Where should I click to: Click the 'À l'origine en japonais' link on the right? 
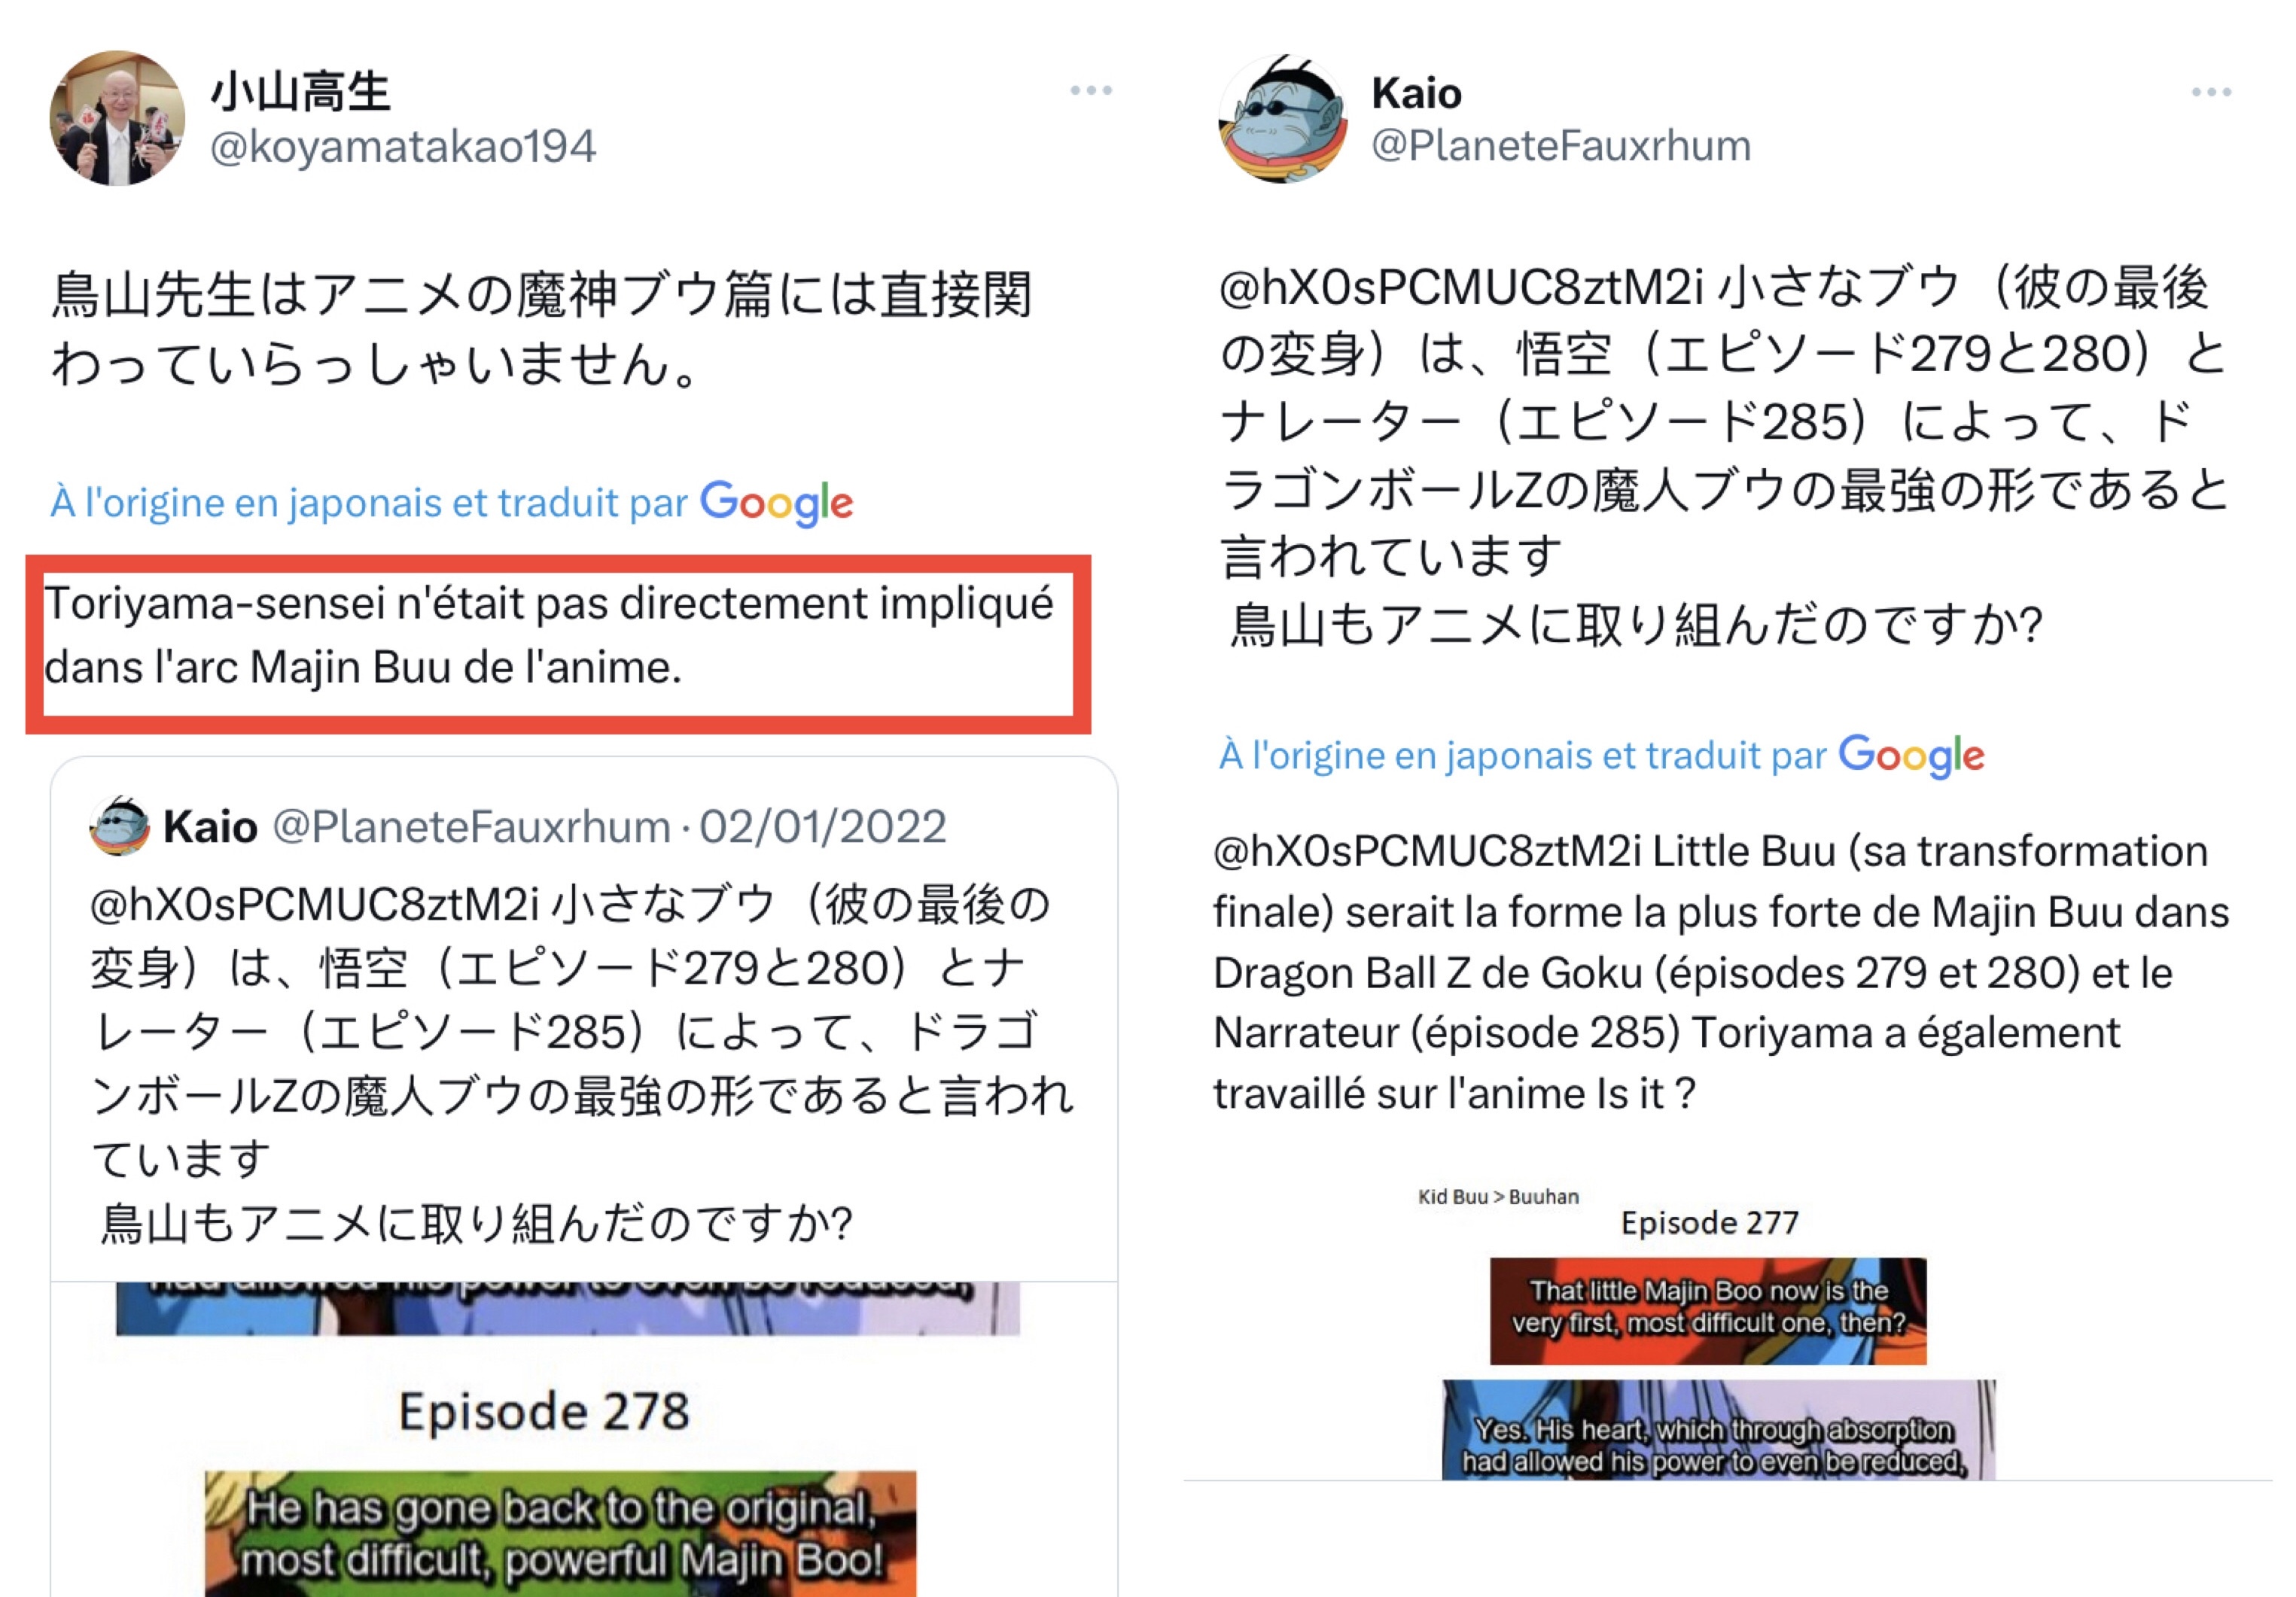(1523, 755)
